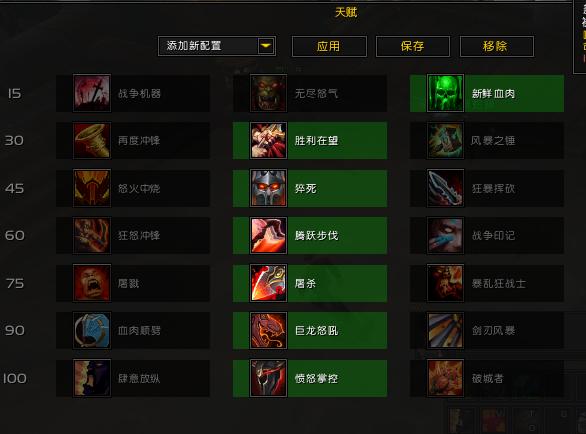Choose the 屠戮 screaming face icon
The height and width of the screenshot is (434, 586).
[x=92, y=283]
